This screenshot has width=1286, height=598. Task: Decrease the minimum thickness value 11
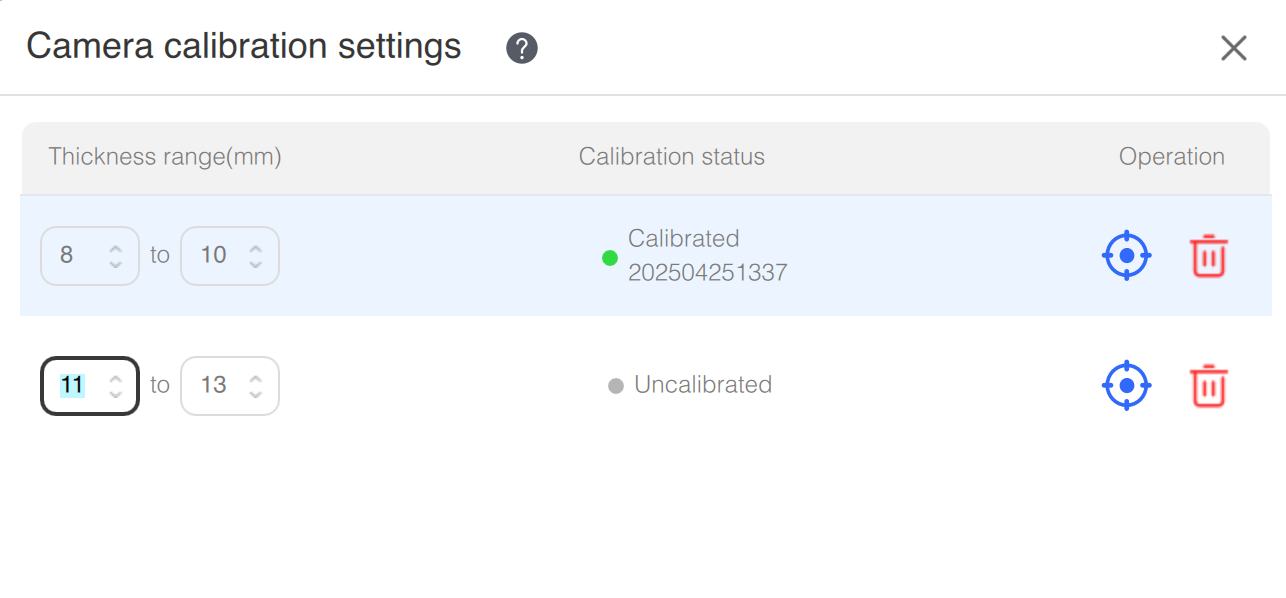tap(115, 394)
